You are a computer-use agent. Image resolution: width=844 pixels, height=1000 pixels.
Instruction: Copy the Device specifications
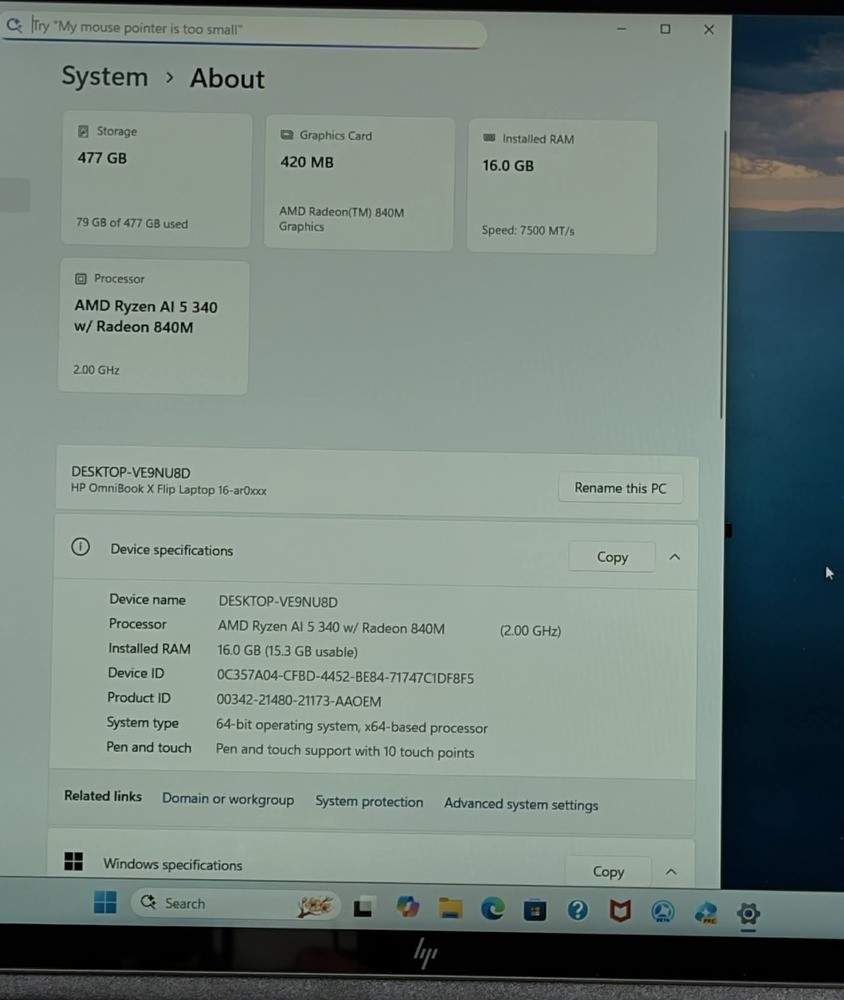(x=612, y=557)
